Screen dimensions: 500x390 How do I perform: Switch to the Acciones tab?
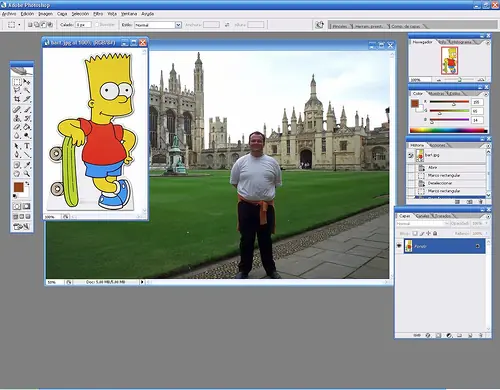tap(437, 145)
